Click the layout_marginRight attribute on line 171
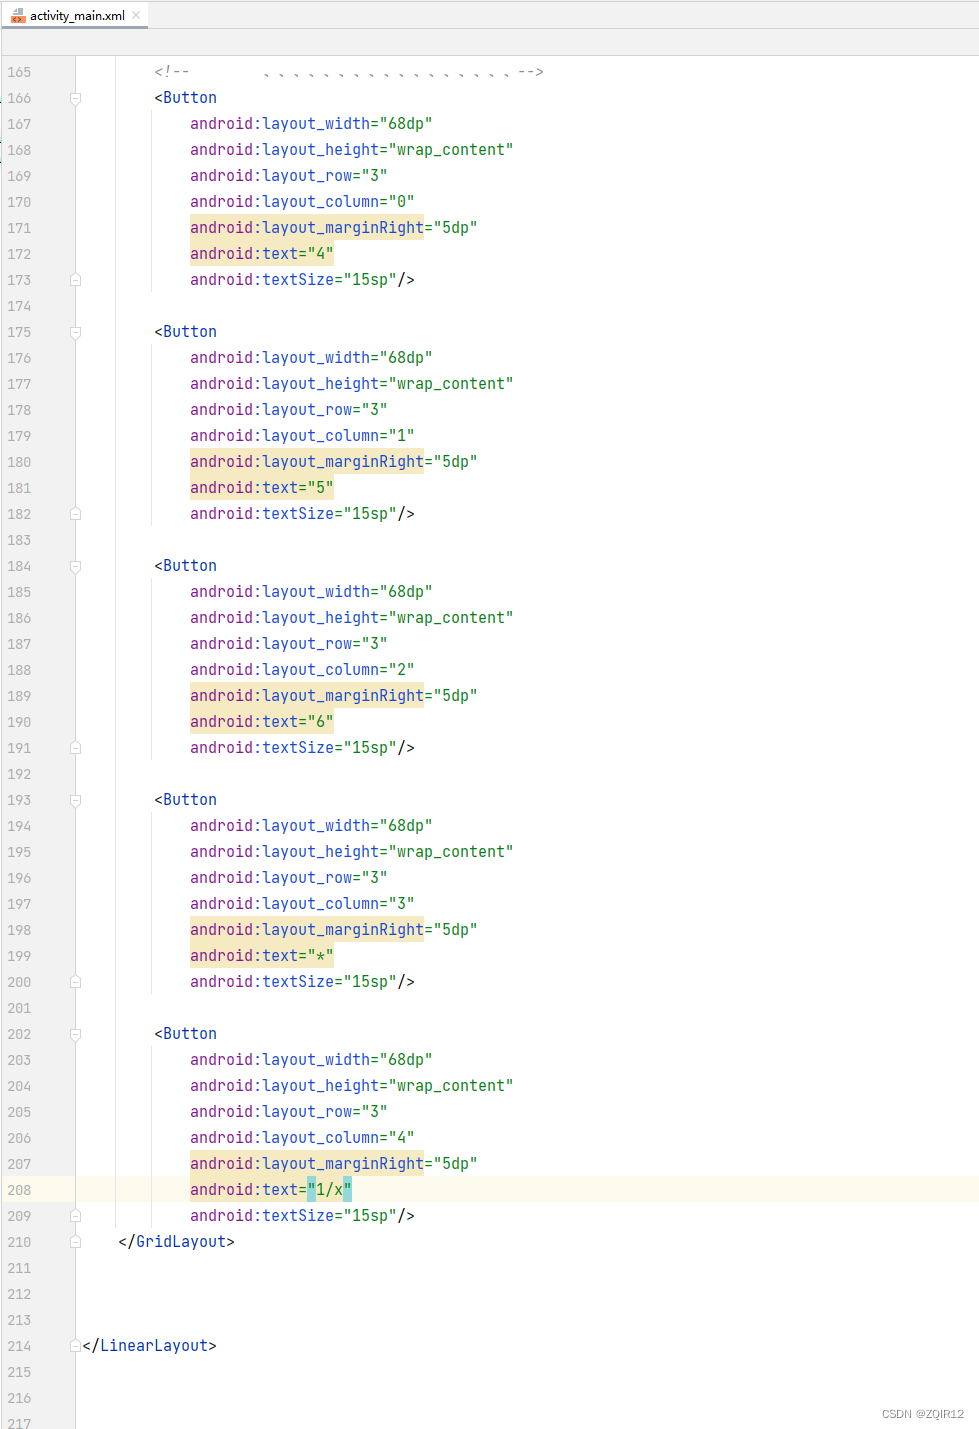The image size is (979, 1429). click(334, 228)
